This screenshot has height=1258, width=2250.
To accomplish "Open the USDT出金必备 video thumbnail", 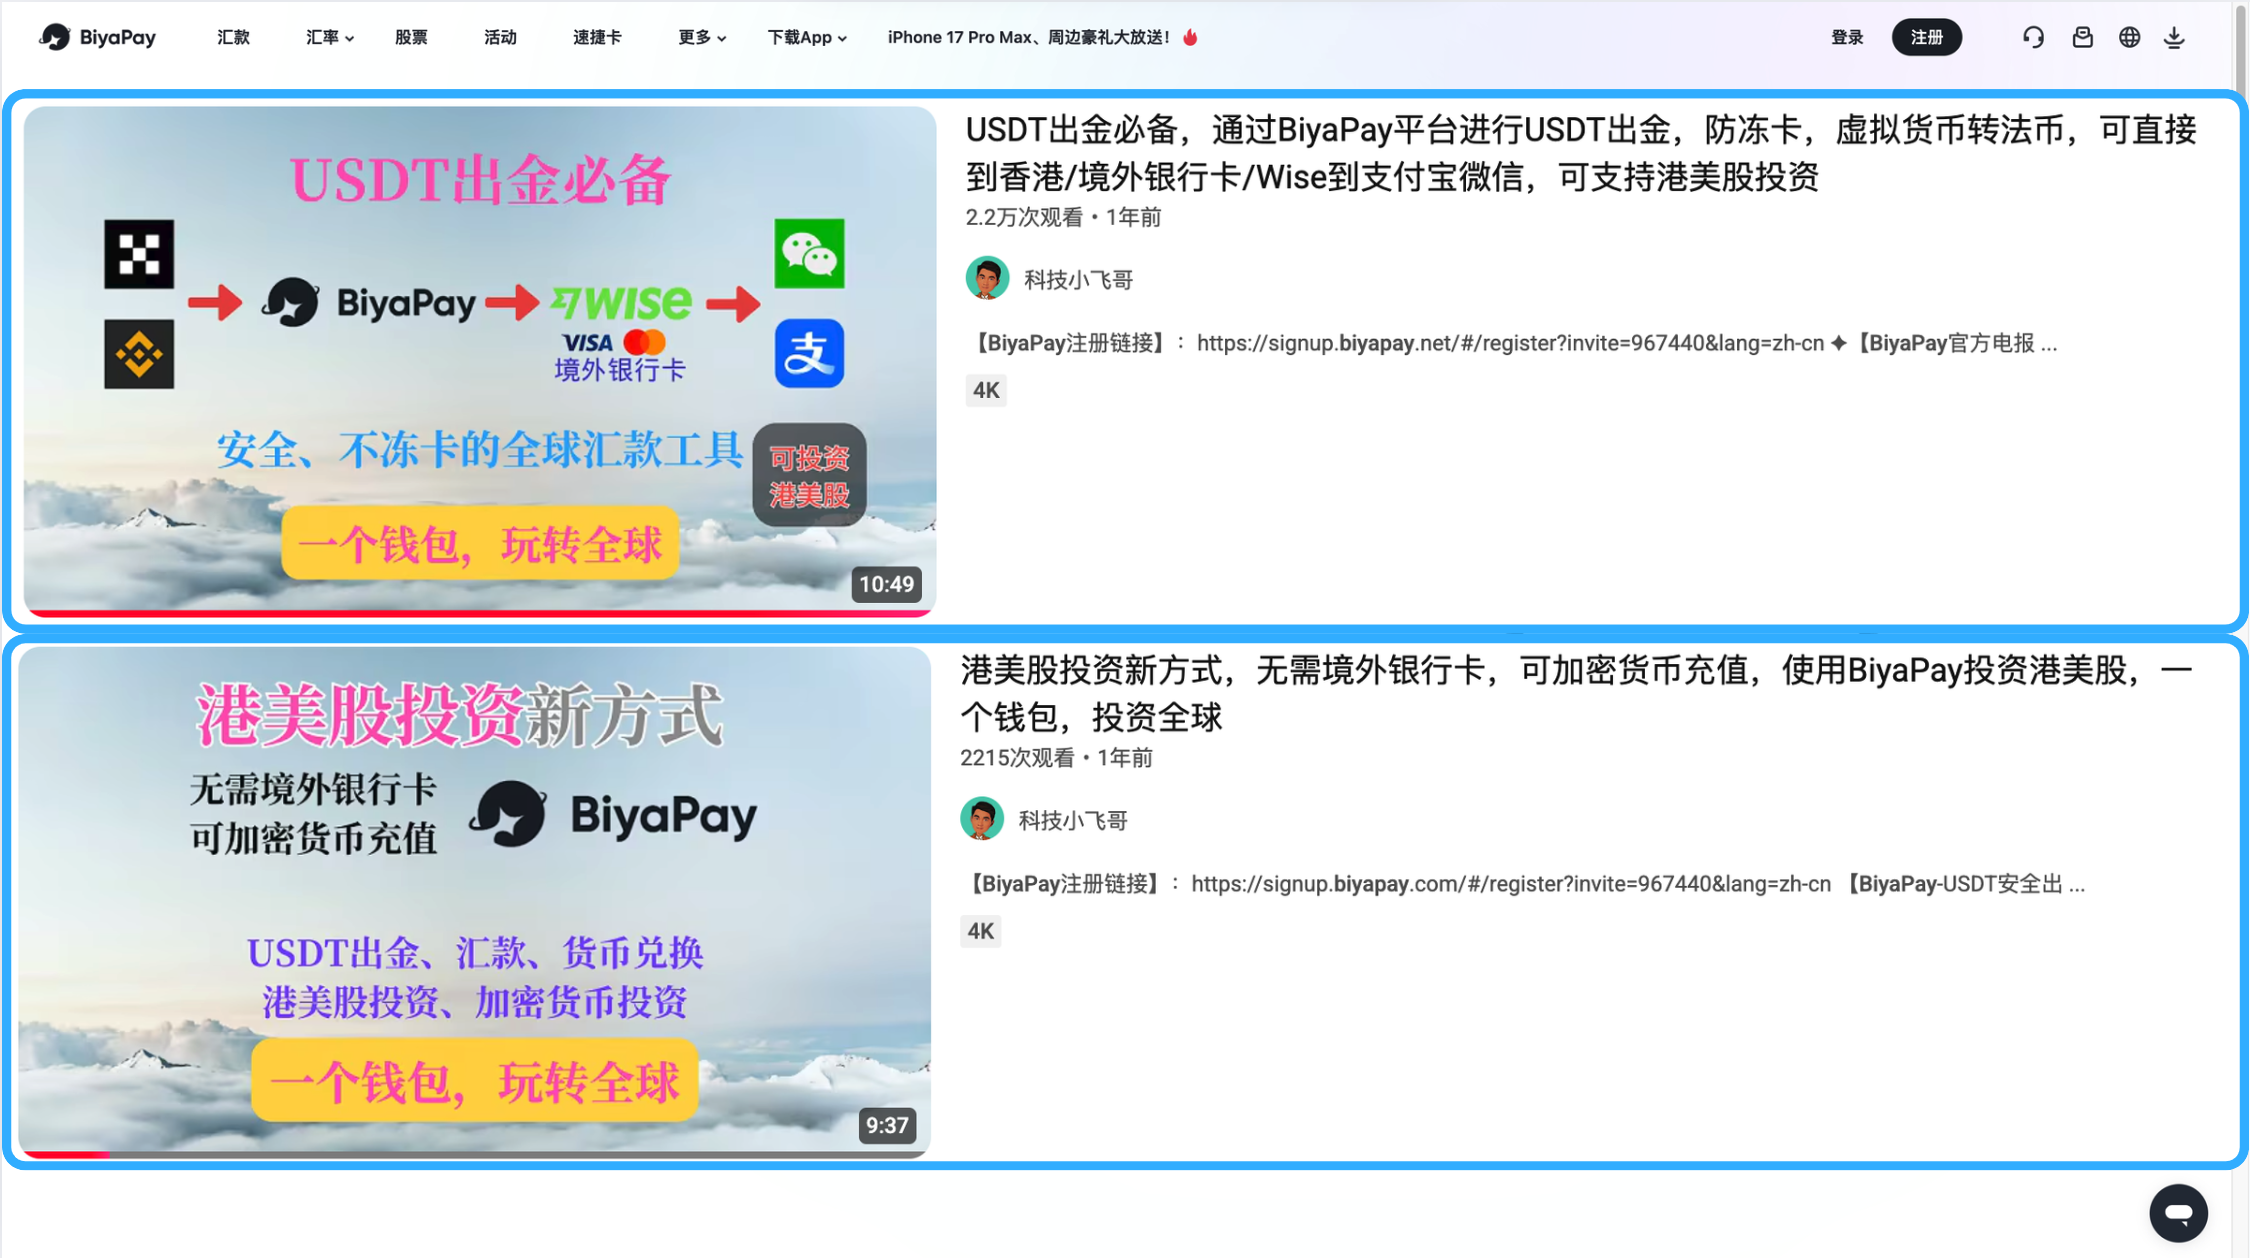I will (480, 360).
